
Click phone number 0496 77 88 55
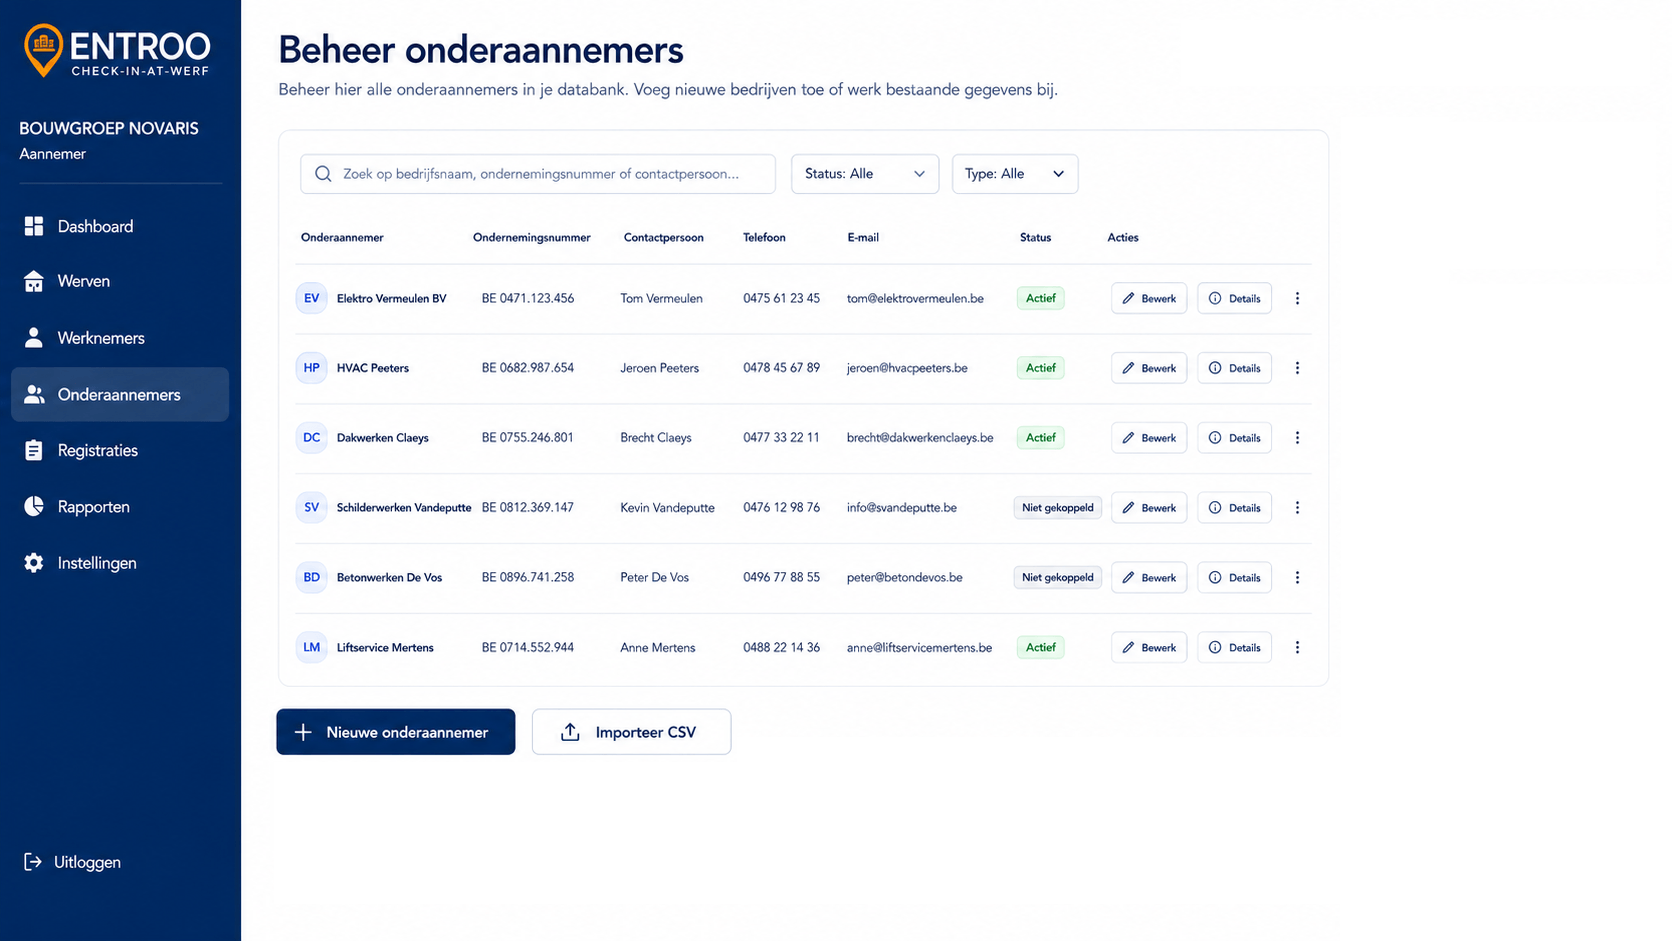pos(781,578)
